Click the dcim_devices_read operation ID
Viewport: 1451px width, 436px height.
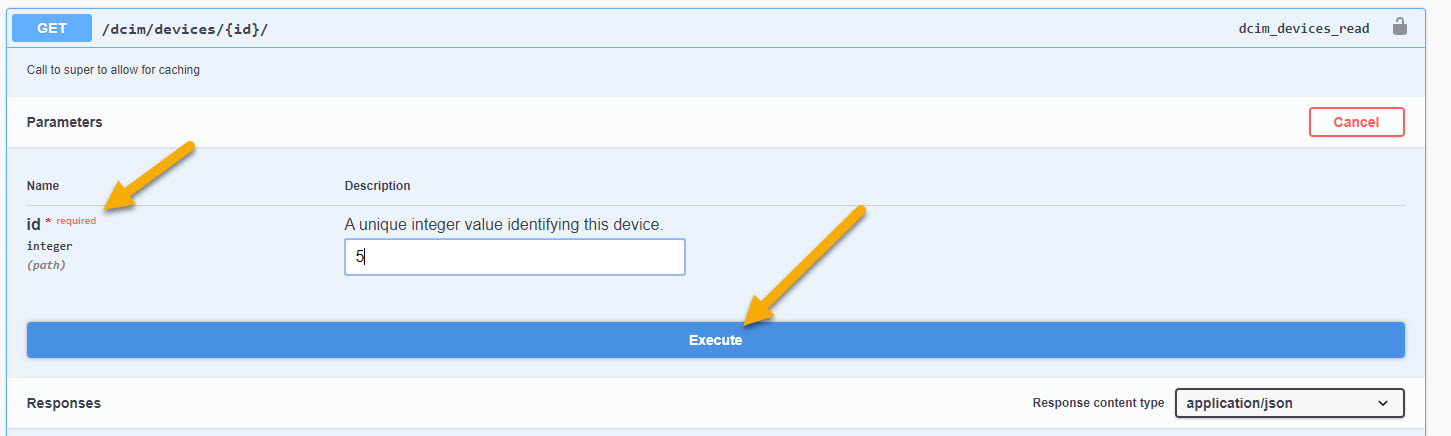pos(1303,29)
